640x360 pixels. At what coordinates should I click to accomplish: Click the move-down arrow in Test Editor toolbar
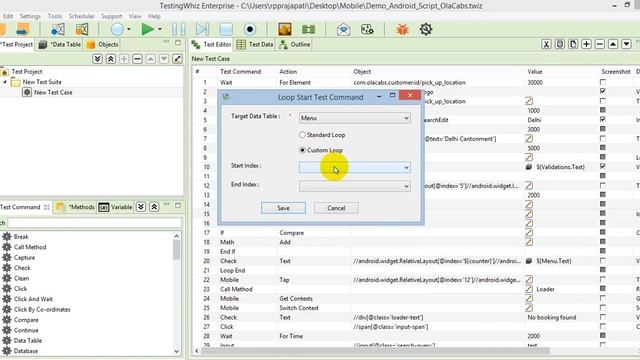tap(627, 44)
